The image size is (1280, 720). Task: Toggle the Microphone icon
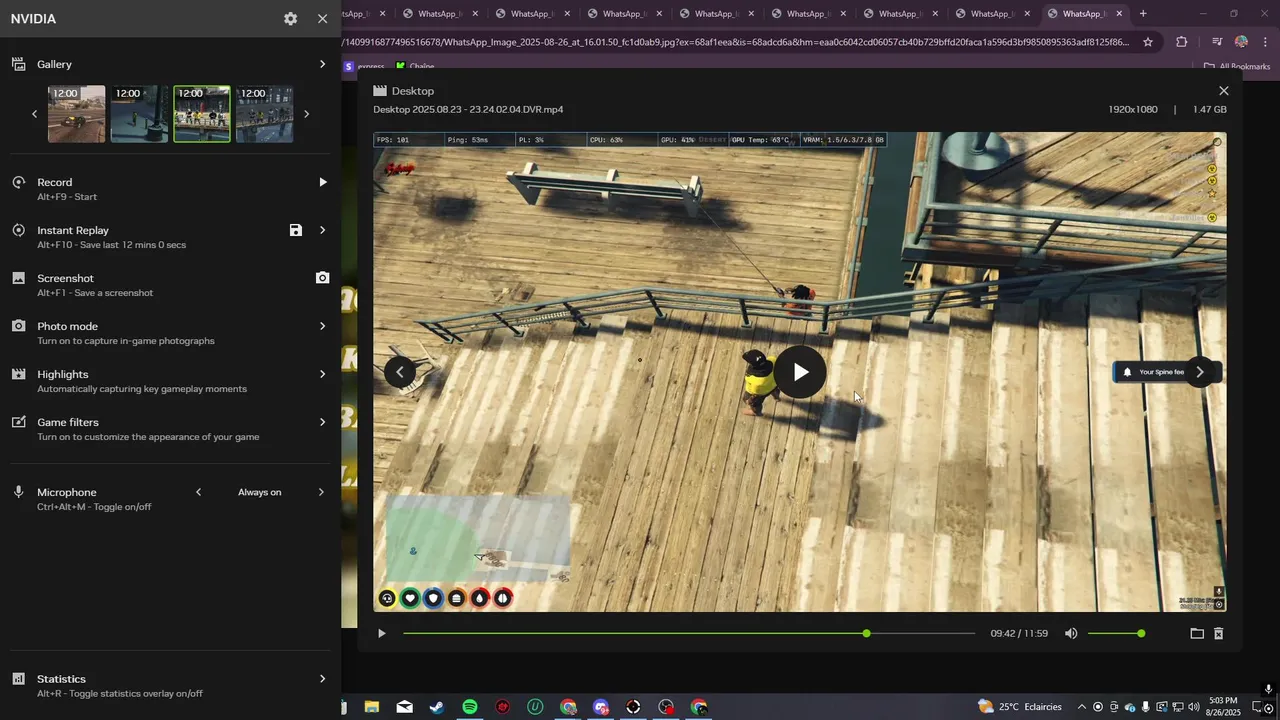[x=18, y=492]
